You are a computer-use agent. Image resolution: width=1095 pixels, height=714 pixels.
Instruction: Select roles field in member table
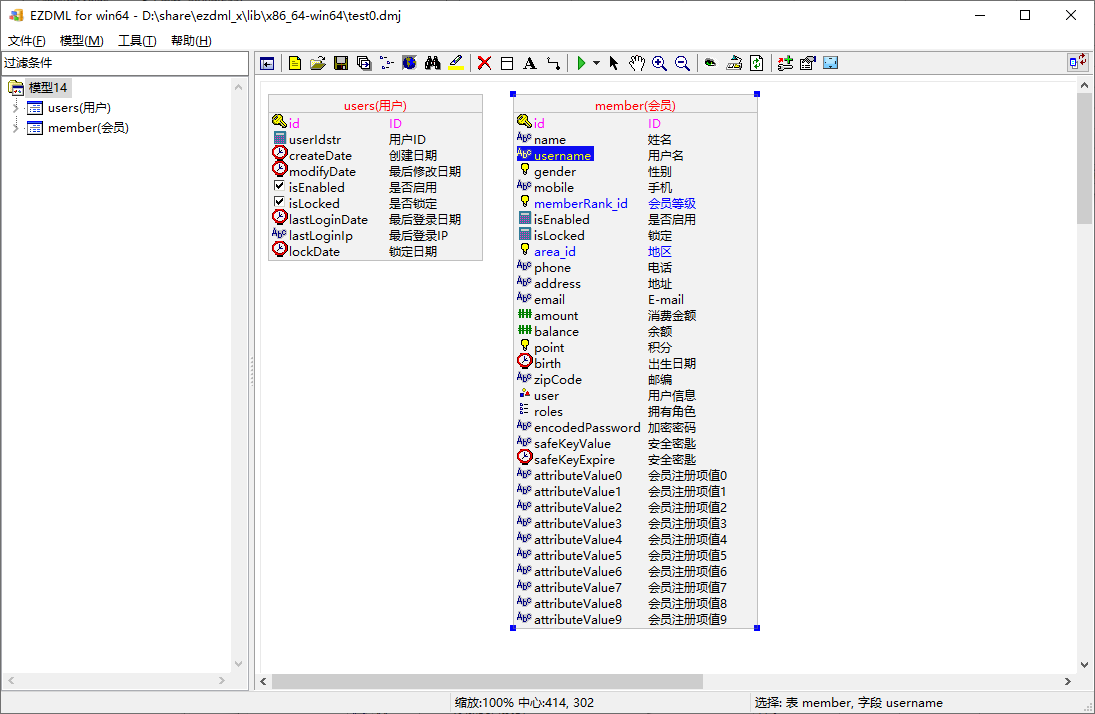pos(548,412)
